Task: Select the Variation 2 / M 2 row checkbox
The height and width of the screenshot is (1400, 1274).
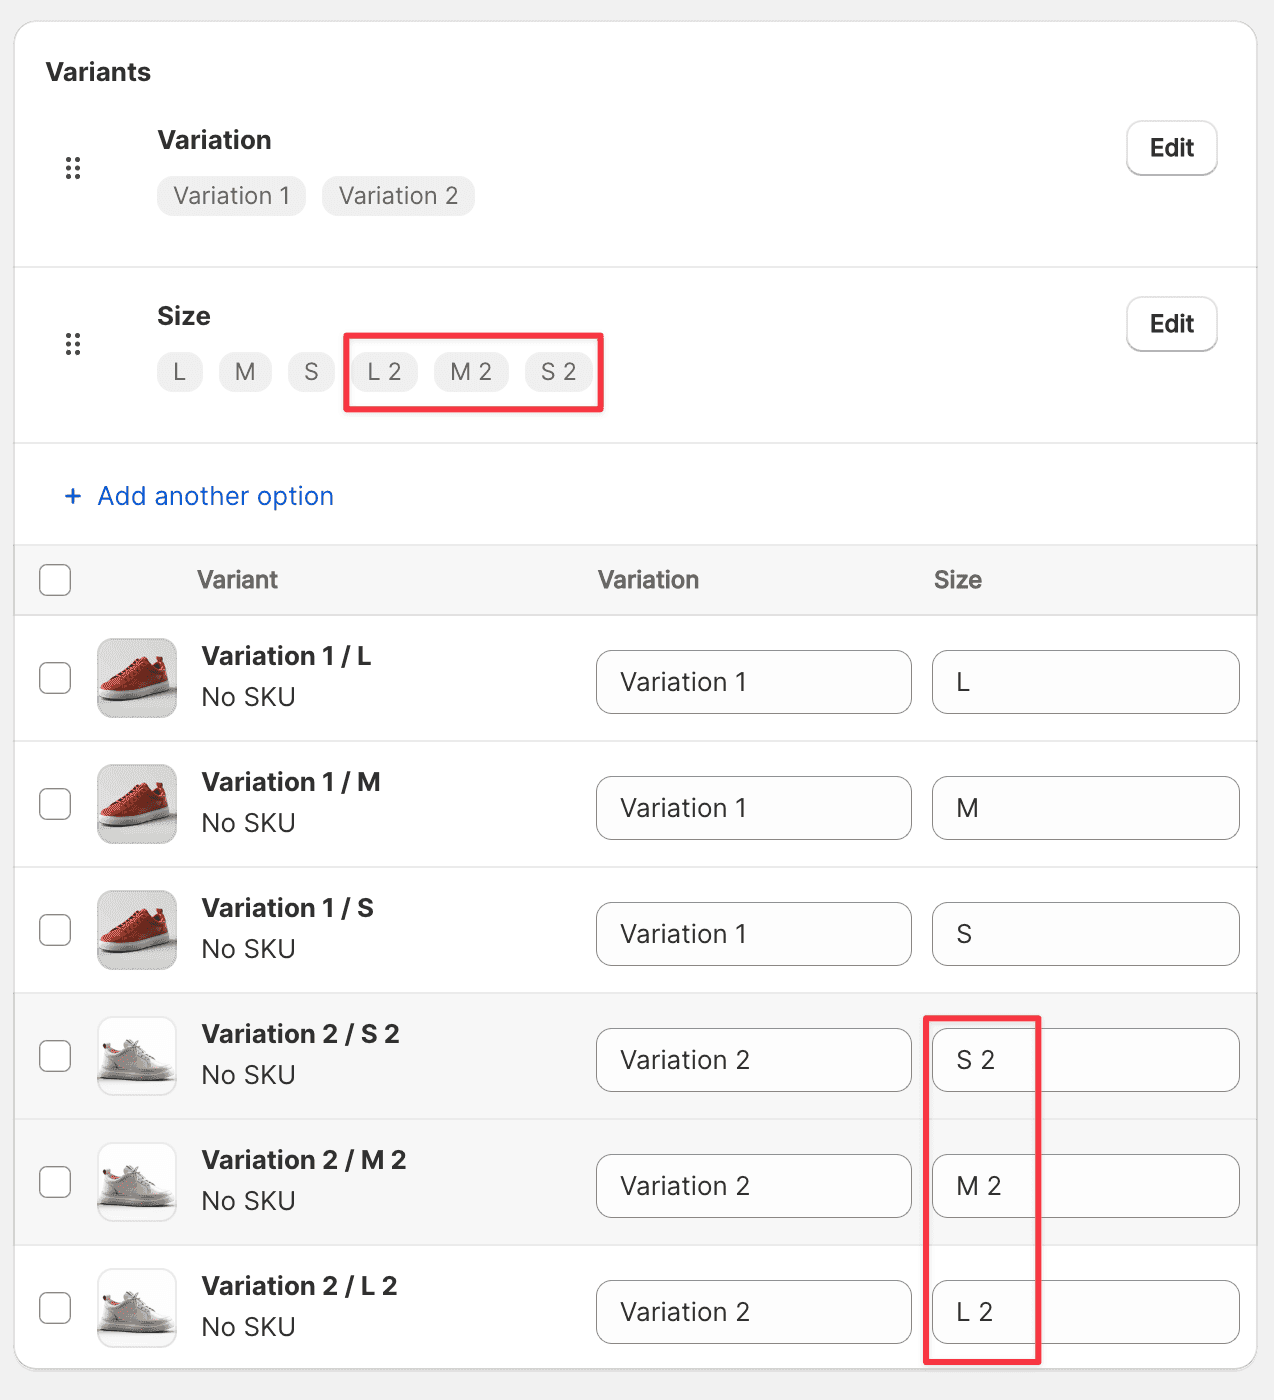Action: [55, 1182]
